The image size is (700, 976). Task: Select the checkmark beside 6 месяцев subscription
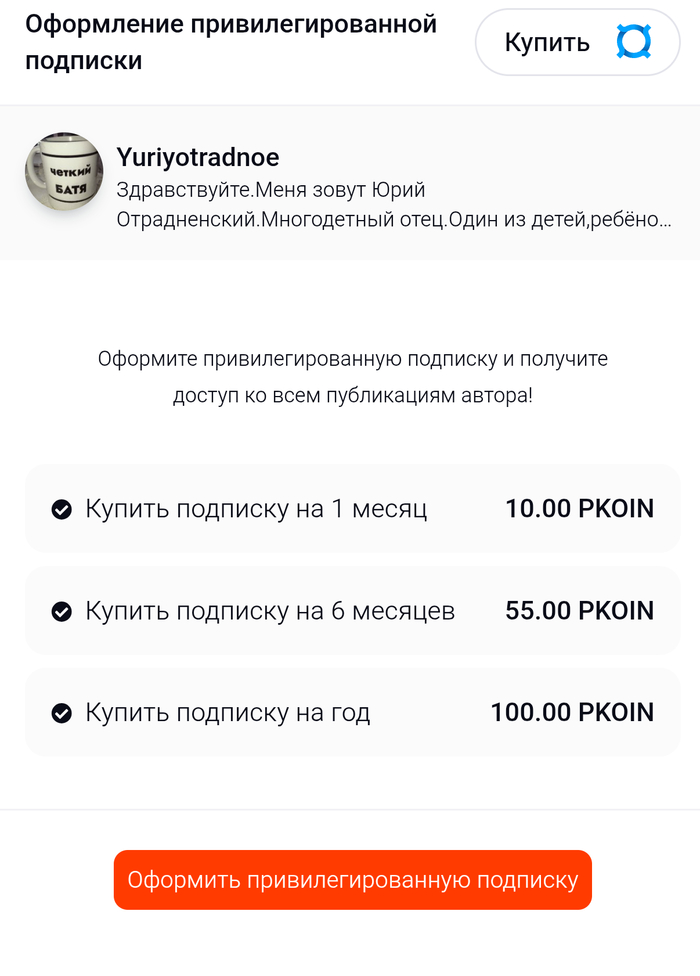62,610
